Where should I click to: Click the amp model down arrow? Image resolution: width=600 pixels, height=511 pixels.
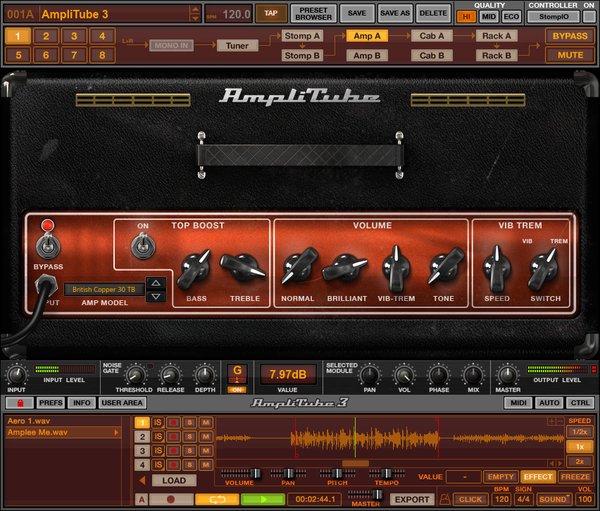pyautogui.click(x=154, y=296)
